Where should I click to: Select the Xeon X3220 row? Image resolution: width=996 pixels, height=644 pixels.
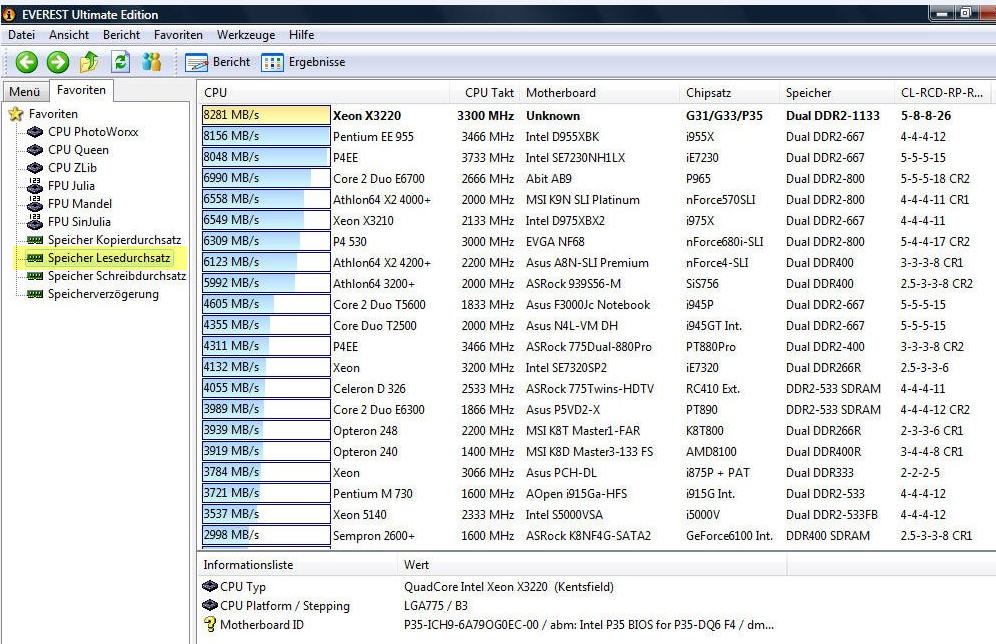[597, 116]
